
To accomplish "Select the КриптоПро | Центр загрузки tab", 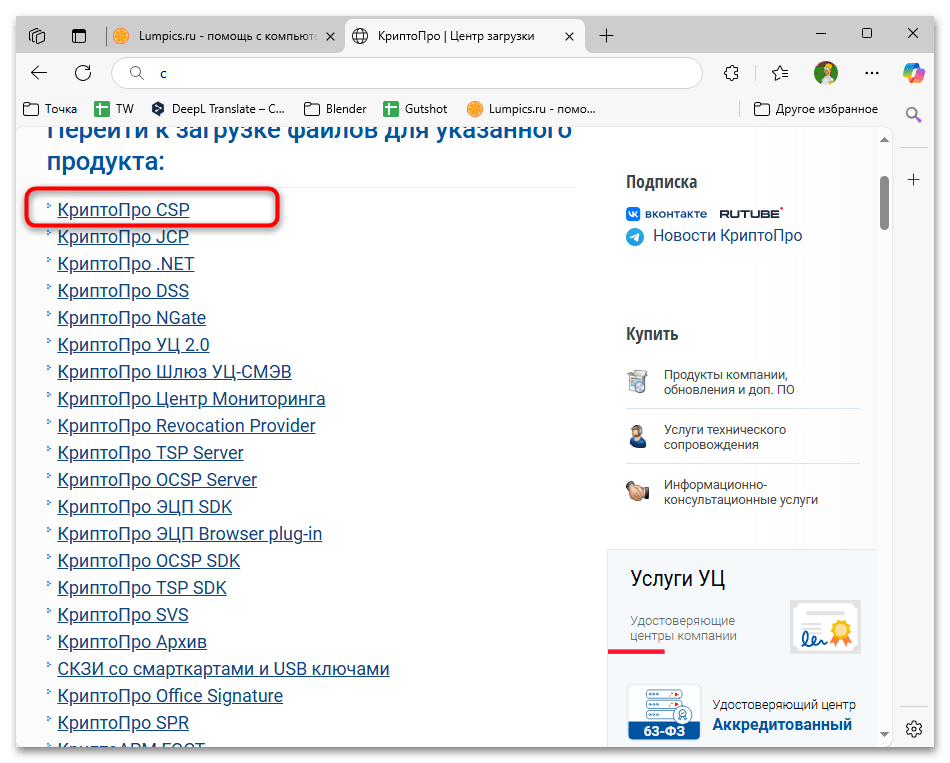I will pyautogui.click(x=465, y=36).
